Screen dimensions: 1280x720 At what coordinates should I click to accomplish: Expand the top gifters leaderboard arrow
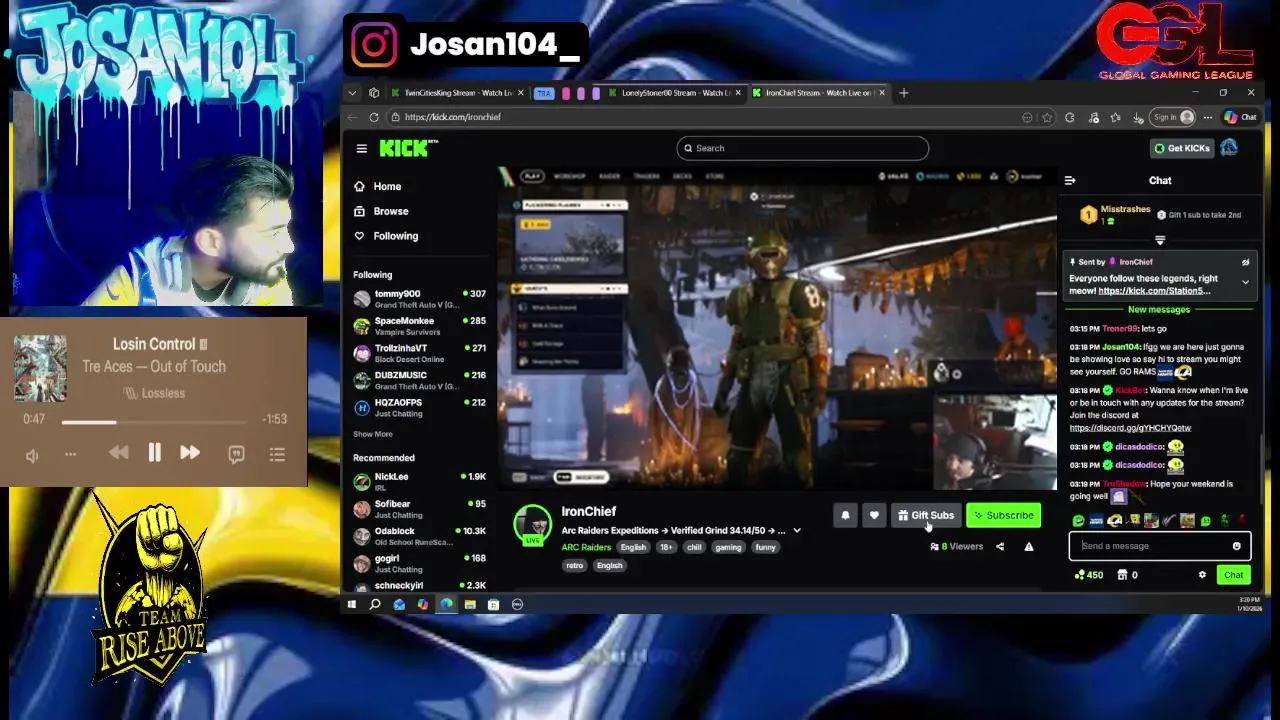[1160, 240]
